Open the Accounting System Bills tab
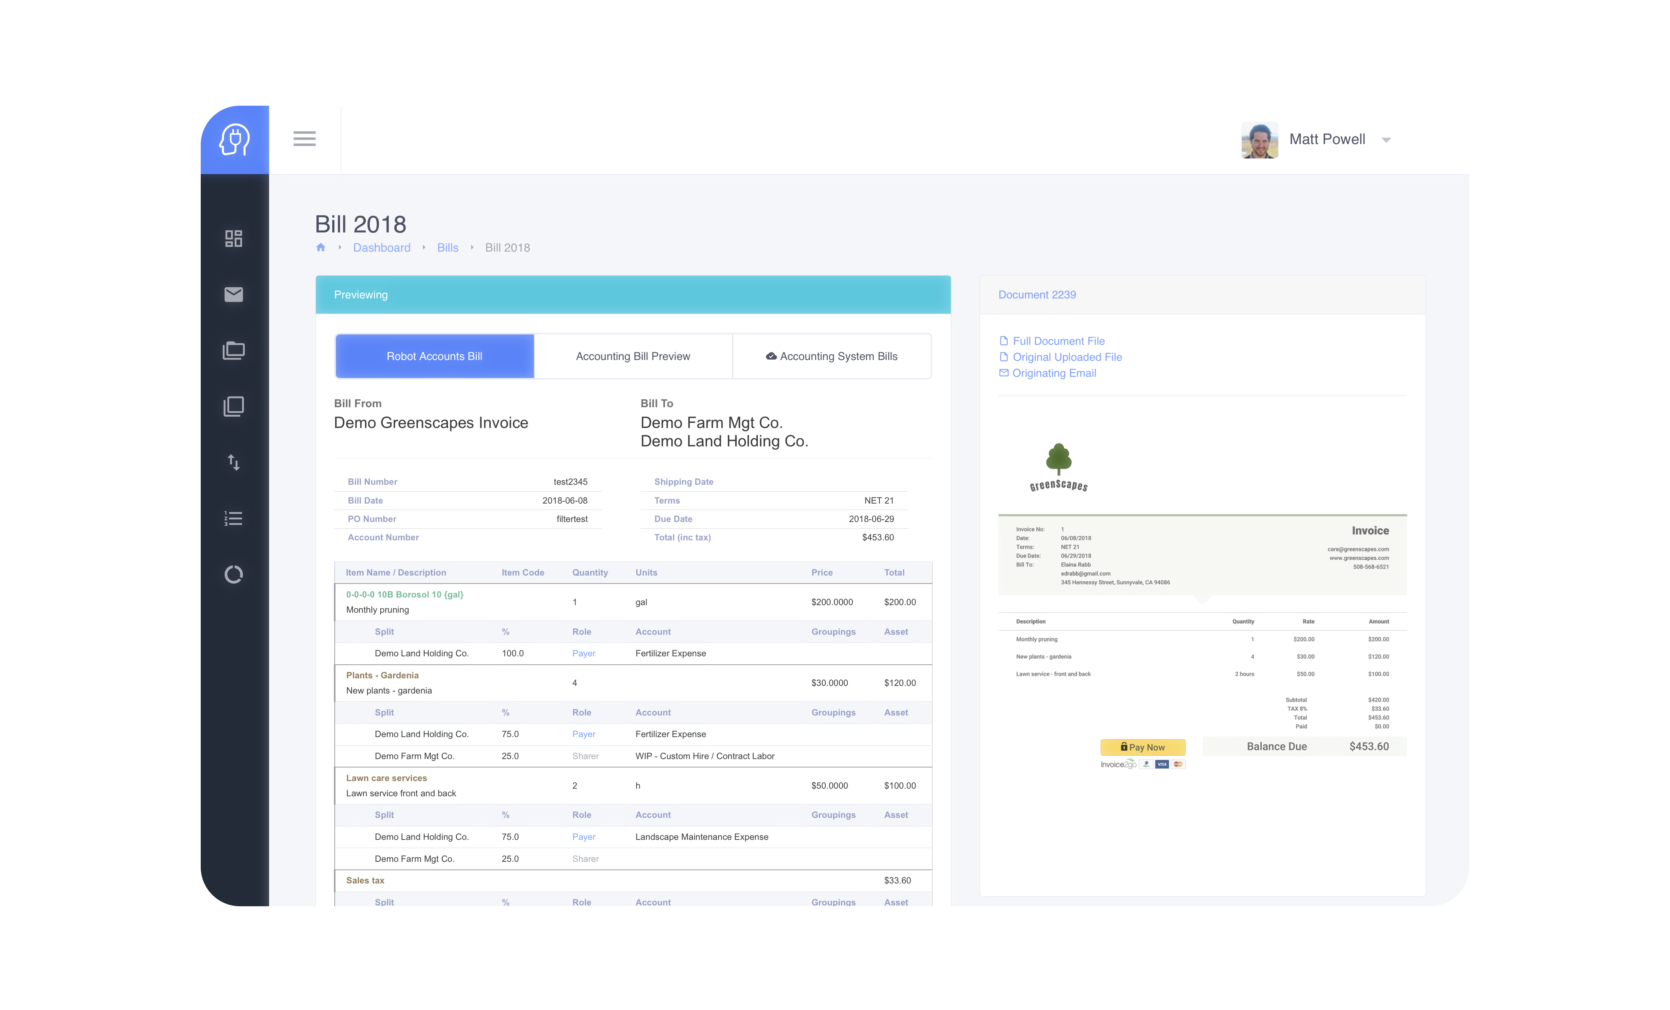 [x=832, y=356]
